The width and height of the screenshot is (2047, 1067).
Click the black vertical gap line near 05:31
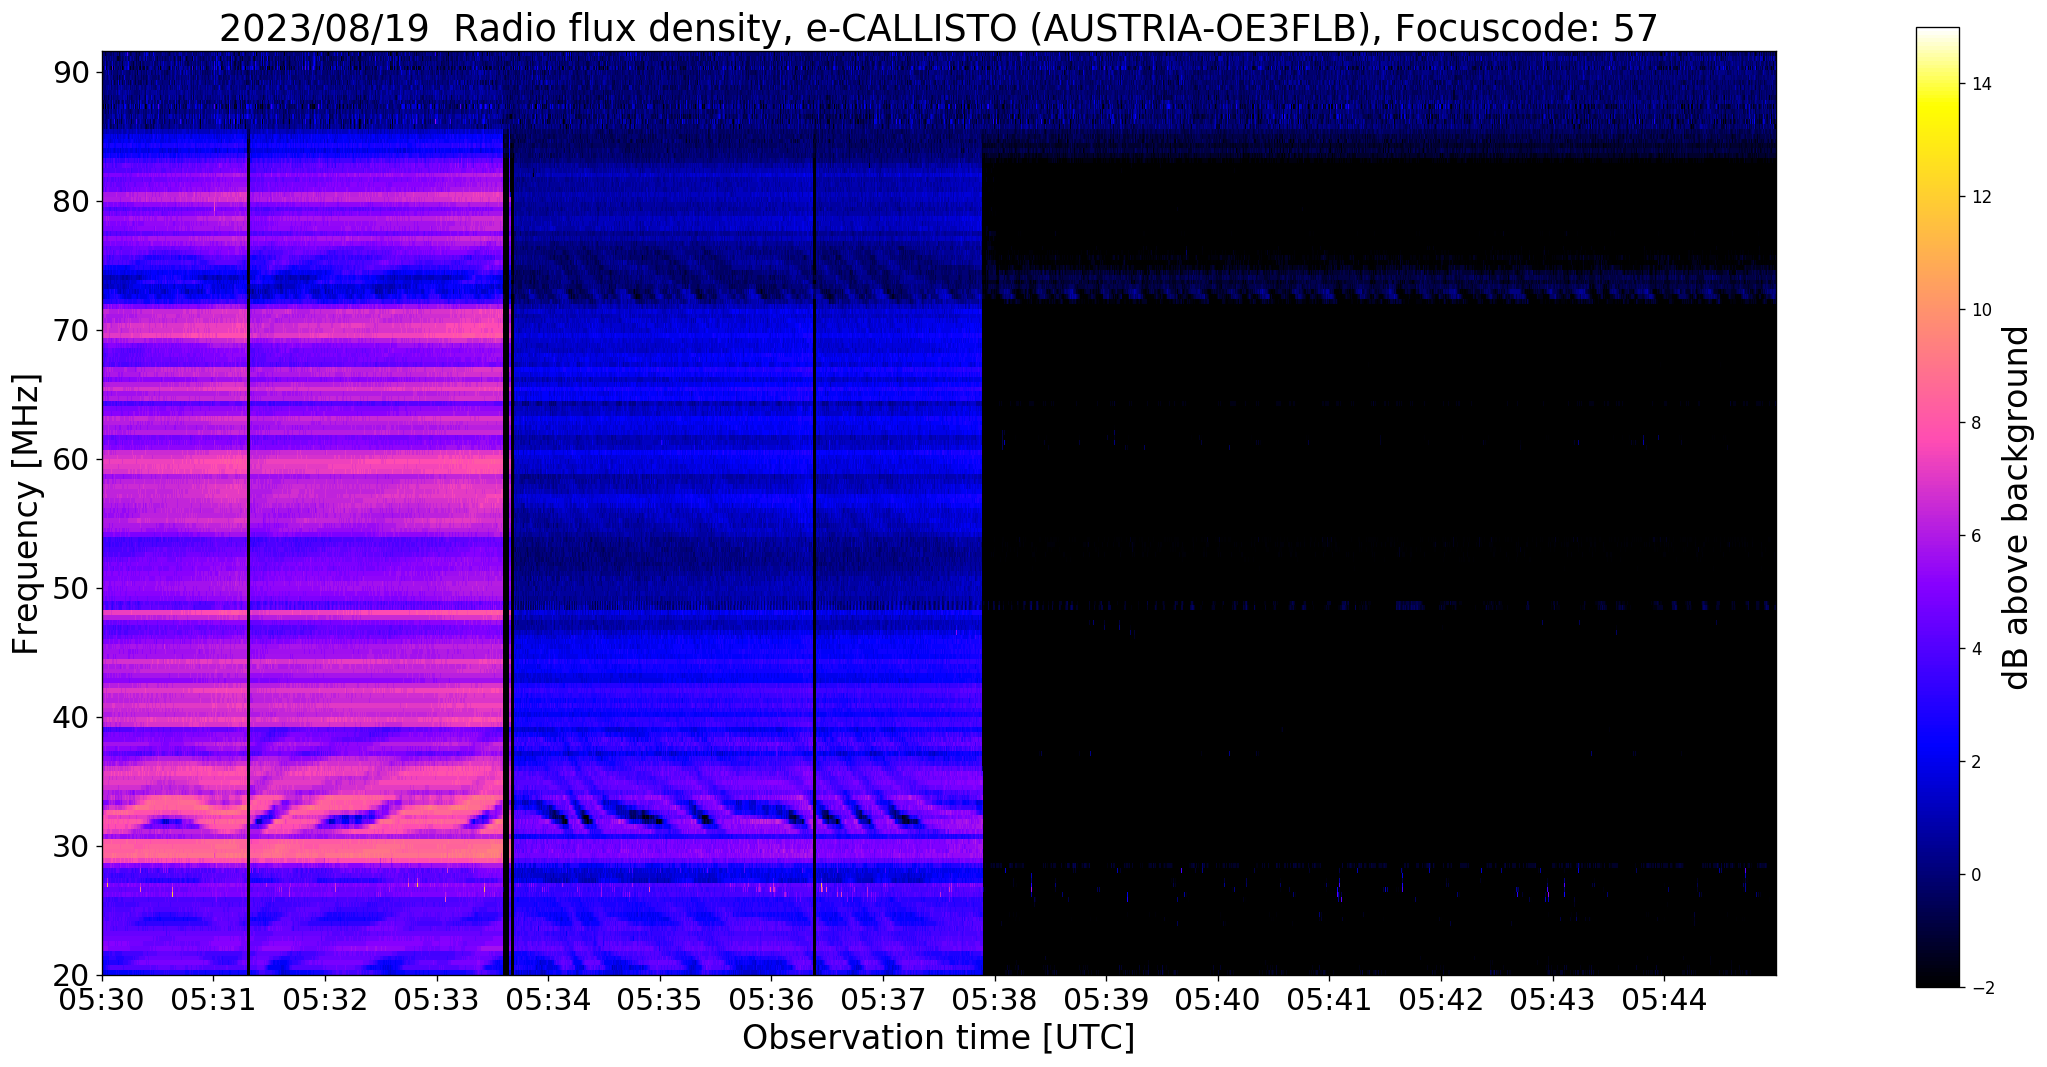click(248, 552)
